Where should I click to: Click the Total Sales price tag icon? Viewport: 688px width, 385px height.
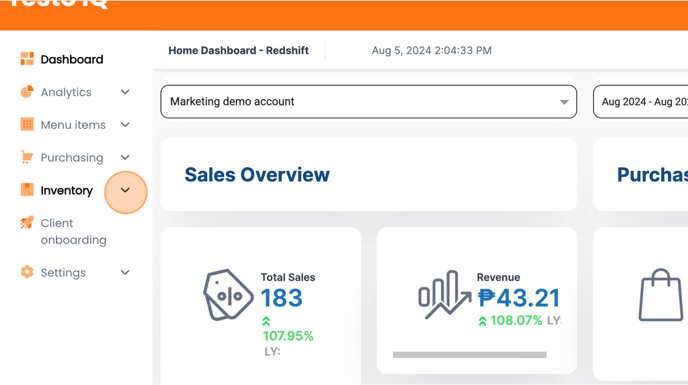[228, 295]
